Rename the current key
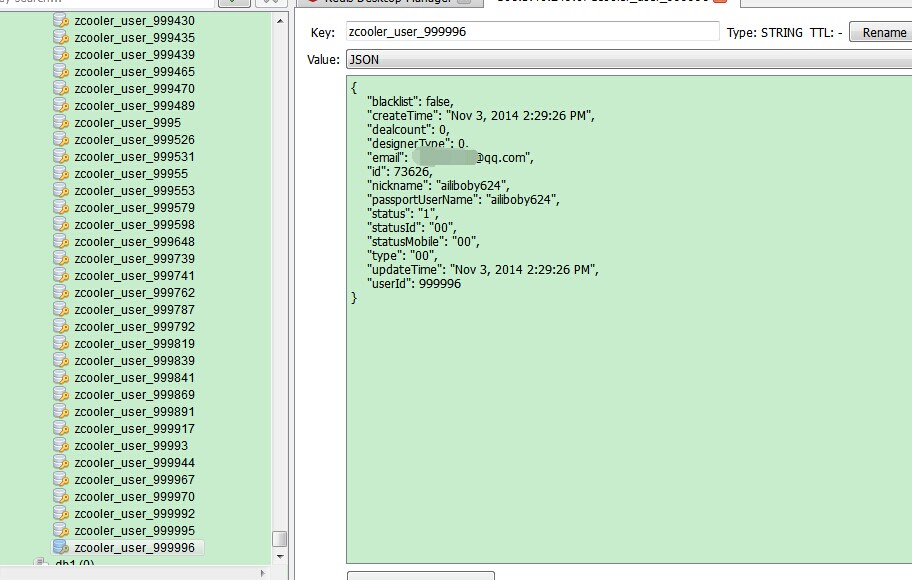Image resolution: width=912 pixels, height=580 pixels. coord(883,33)
